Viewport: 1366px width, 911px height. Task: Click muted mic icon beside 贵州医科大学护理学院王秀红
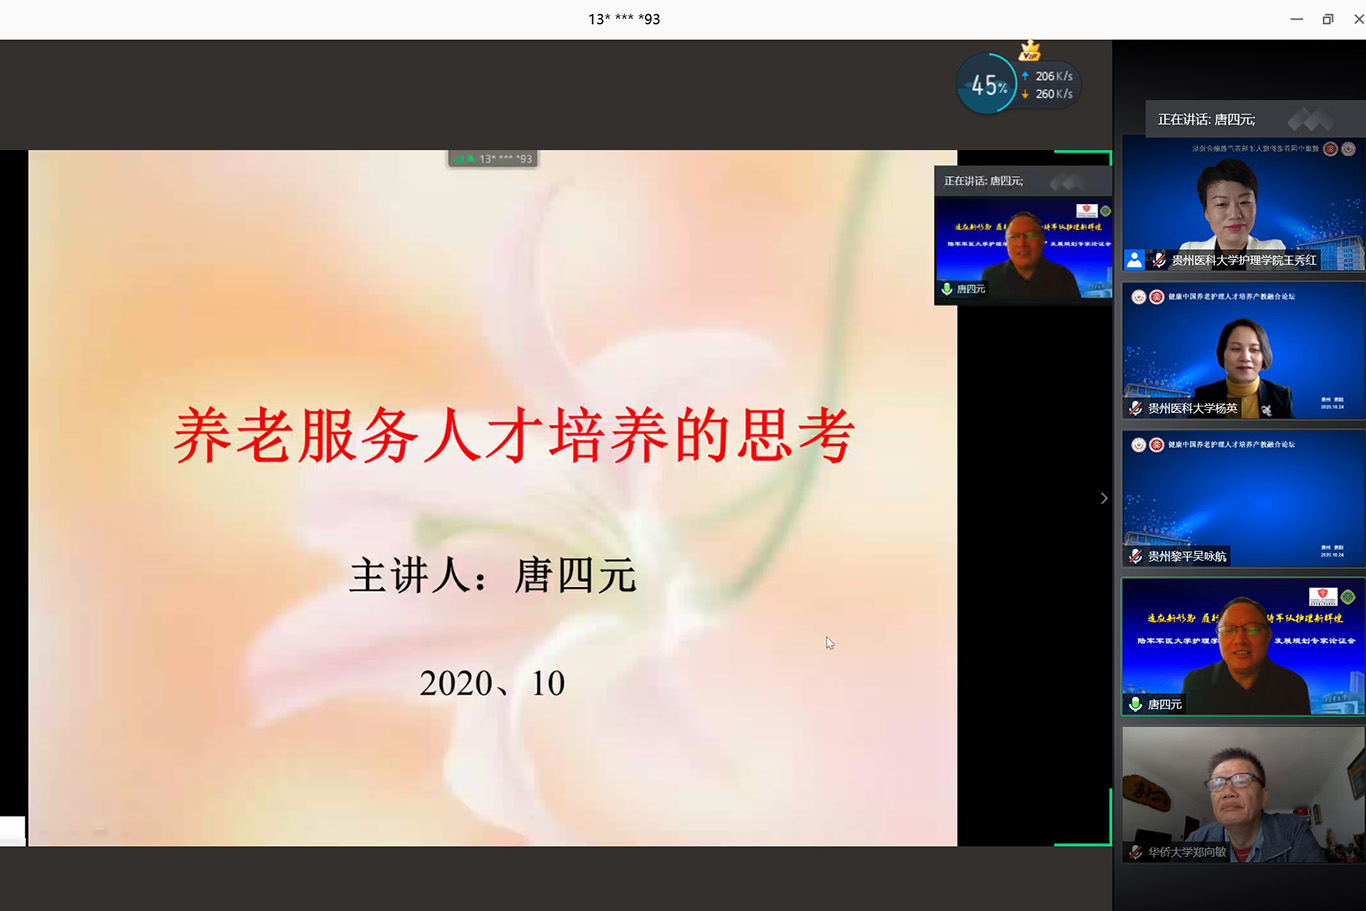coord(1159,260)
